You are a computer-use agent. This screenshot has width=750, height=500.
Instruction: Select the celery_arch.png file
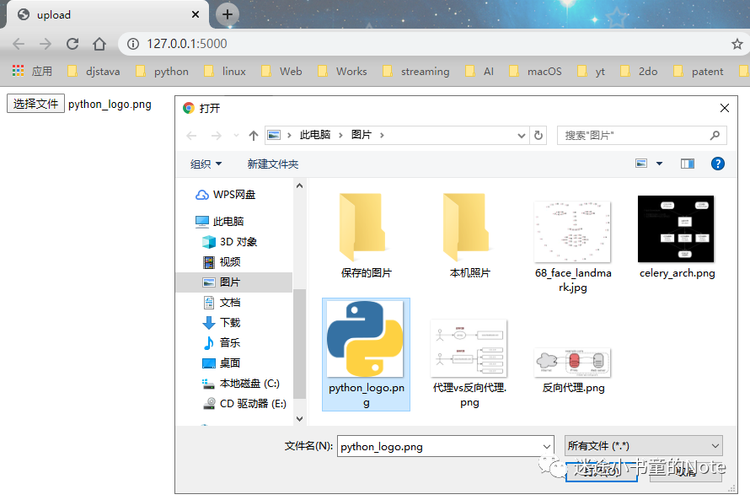pos(677,236)
